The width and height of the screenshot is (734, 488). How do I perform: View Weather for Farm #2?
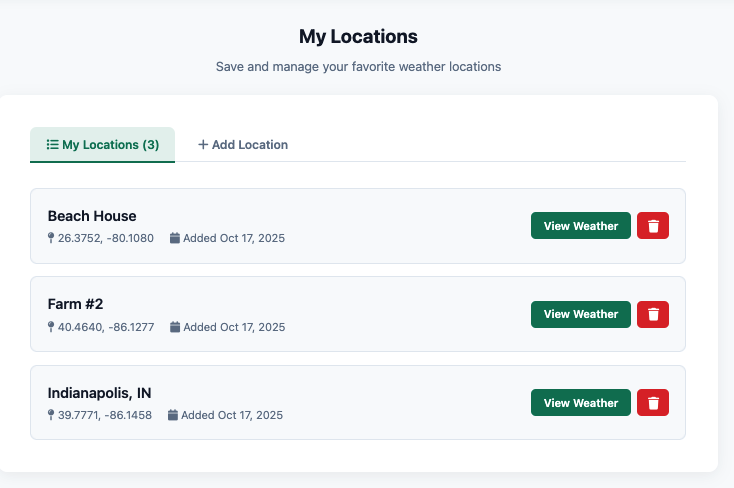point(580,314)
